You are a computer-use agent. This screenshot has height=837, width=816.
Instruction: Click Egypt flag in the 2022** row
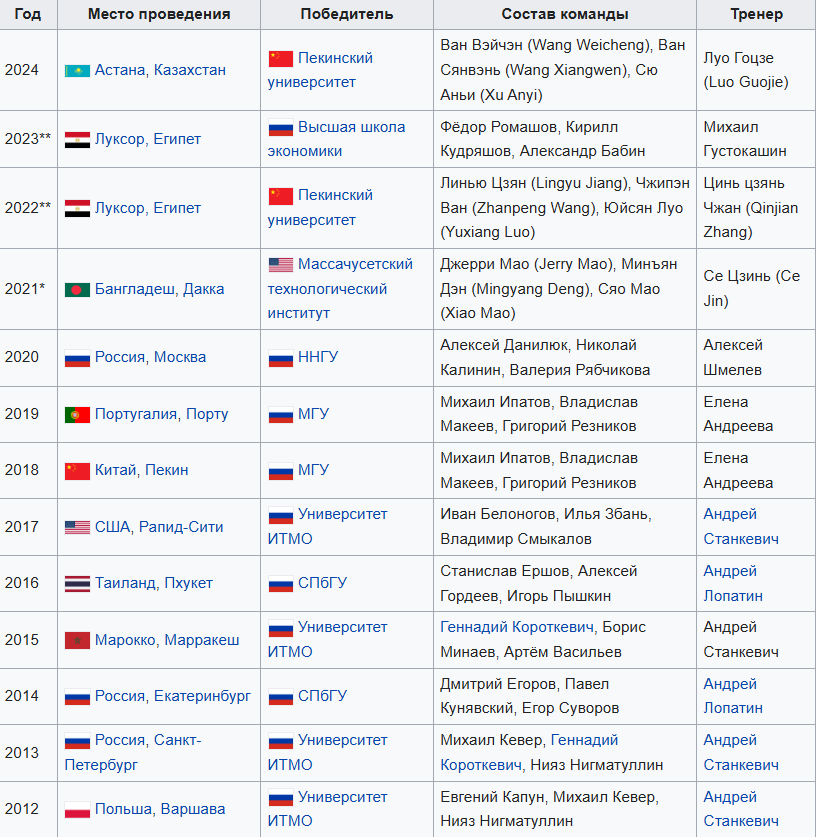coord(77,208)
